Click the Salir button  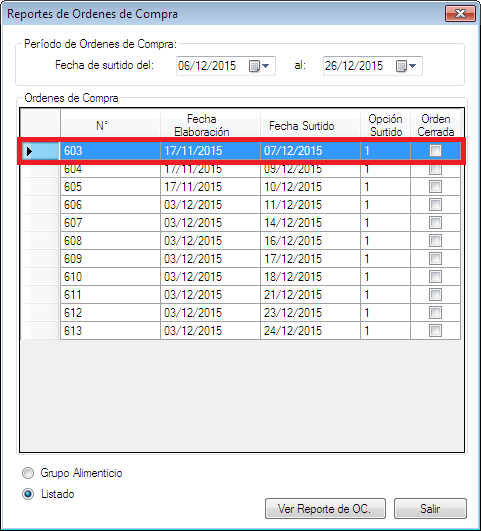430,508
